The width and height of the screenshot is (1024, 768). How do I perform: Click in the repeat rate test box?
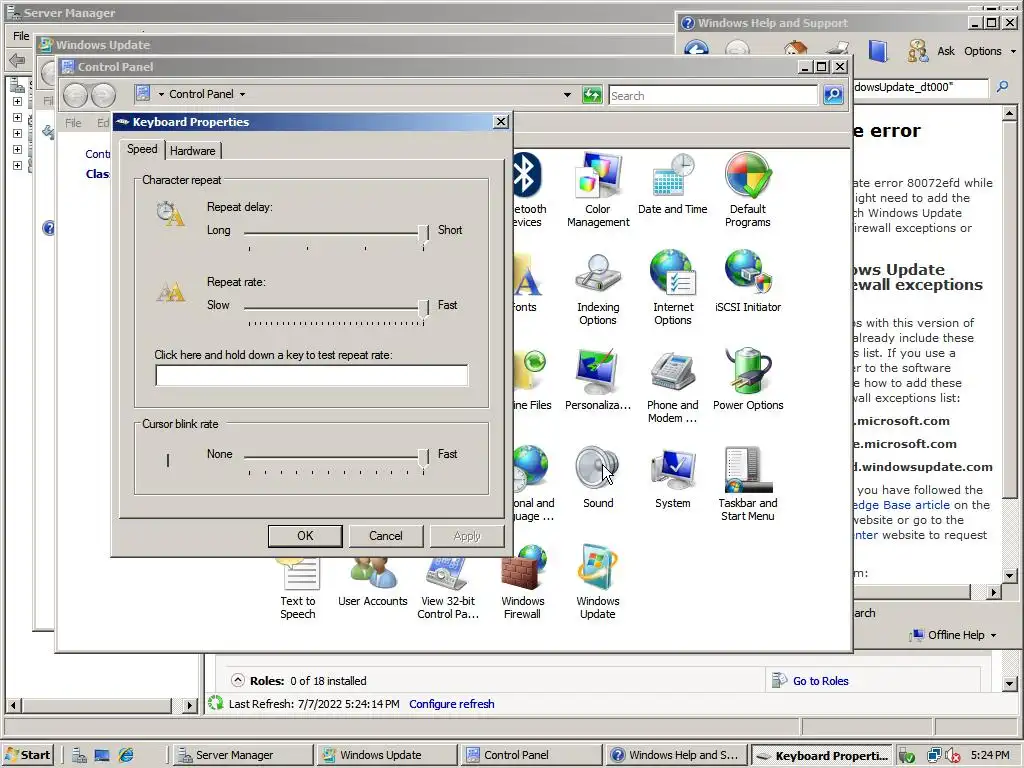click(312, 376)
